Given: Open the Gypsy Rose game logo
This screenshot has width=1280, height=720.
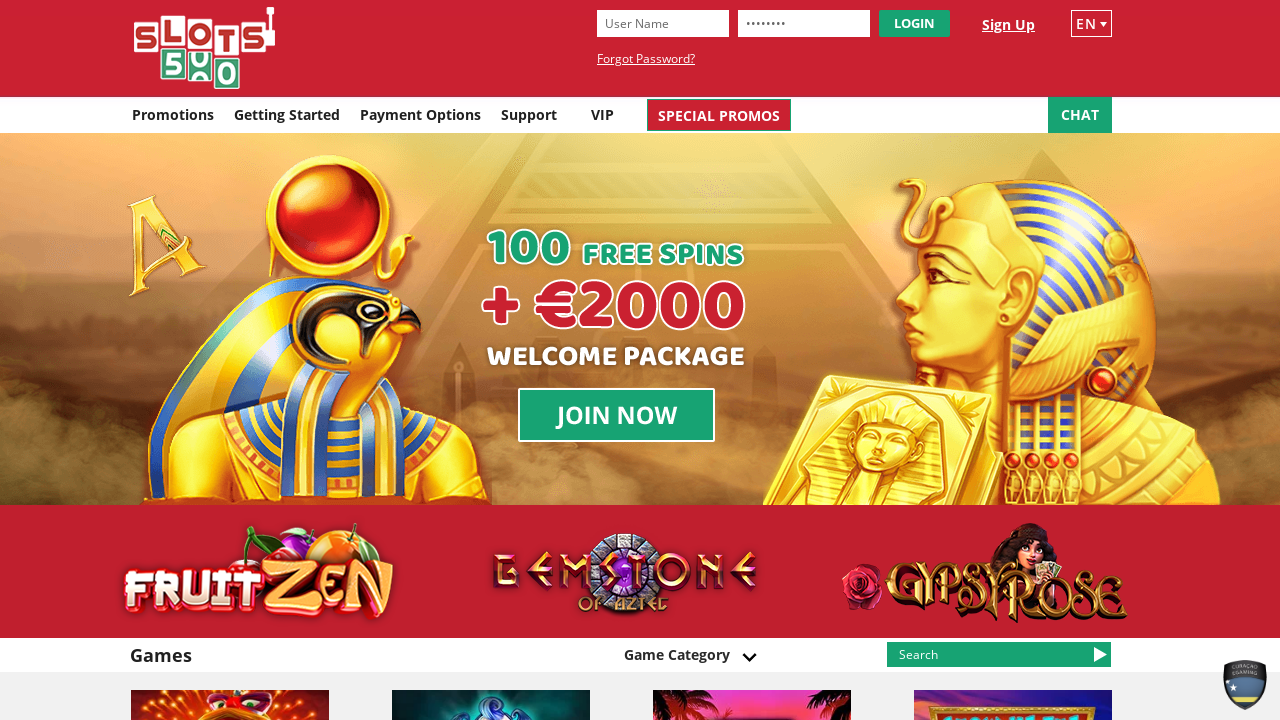Looking at the screenshot, I should pyautogui.click(x=984, y=573).
